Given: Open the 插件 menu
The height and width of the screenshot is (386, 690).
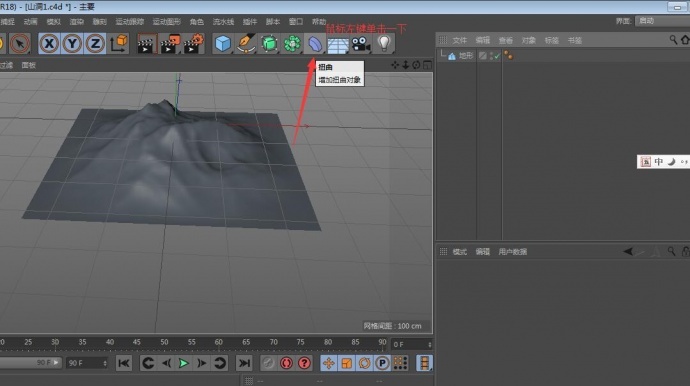Looking at the screenshot, I should 250,22.
